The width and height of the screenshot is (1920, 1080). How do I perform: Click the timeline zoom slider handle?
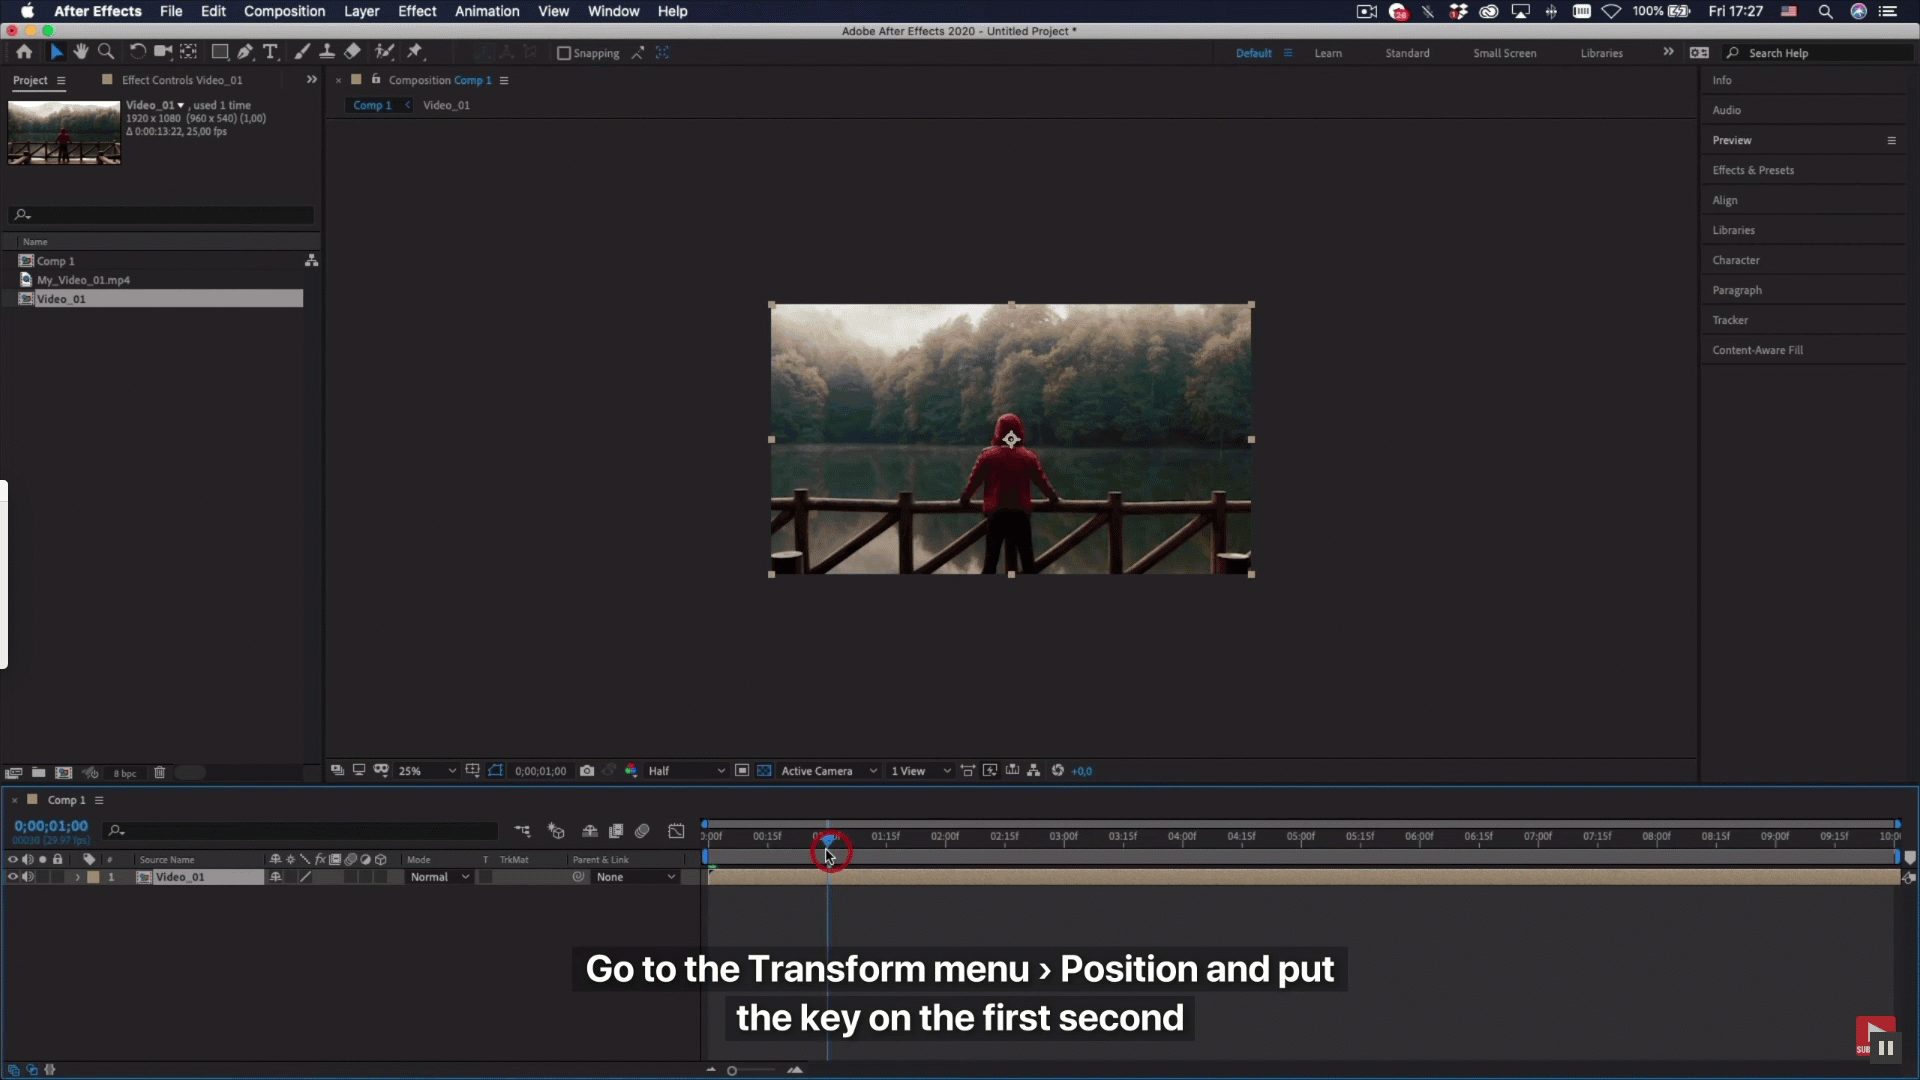(x=732, y=1071)
